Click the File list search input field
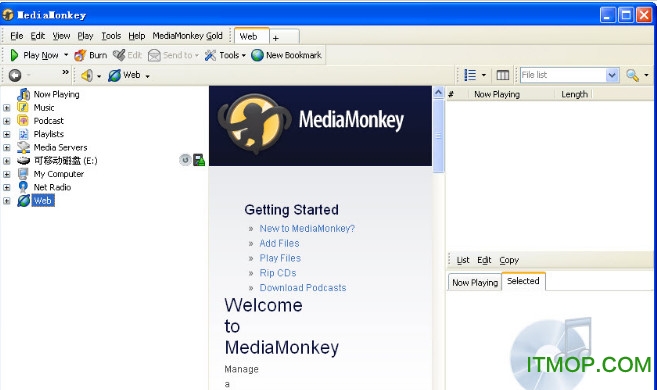 coord(563,75)
